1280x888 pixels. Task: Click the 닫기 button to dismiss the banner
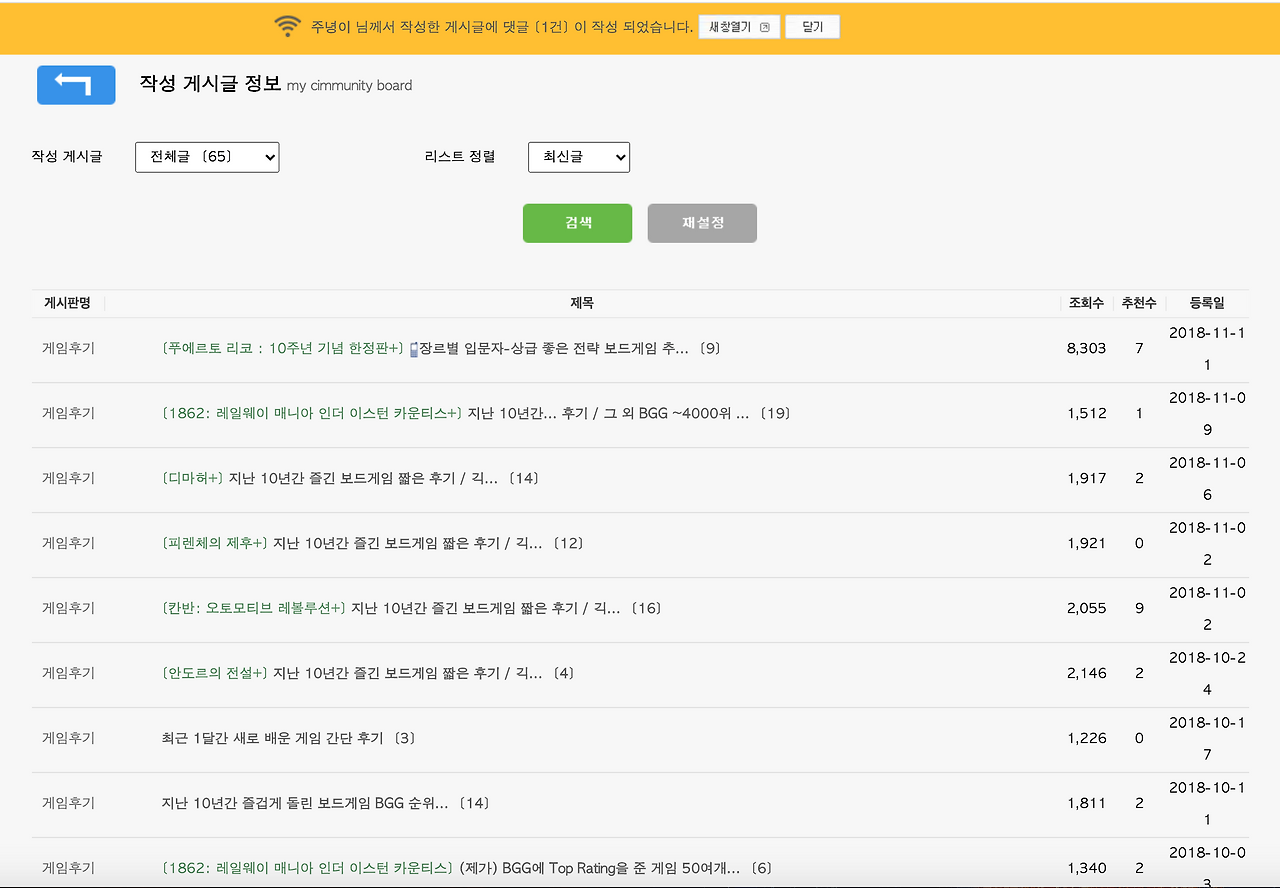tap(812, 27)
